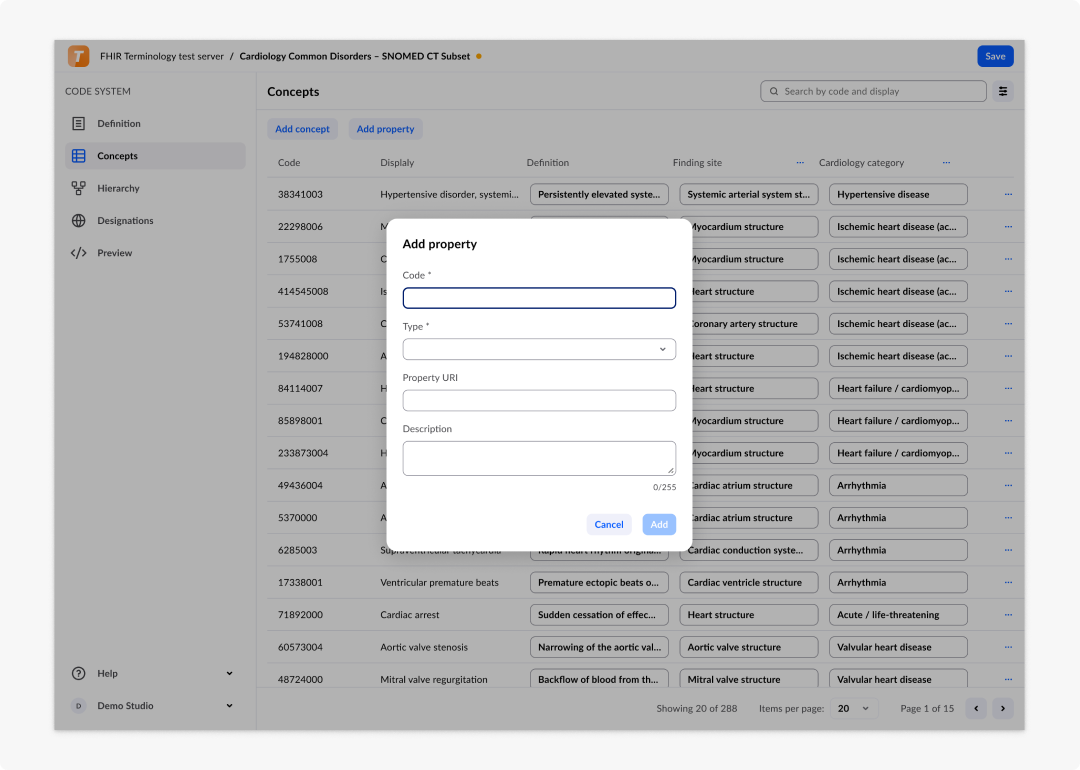Screen dimensions: 1080x770
Task: Click the orange T app logo
Action: point(78,56)
